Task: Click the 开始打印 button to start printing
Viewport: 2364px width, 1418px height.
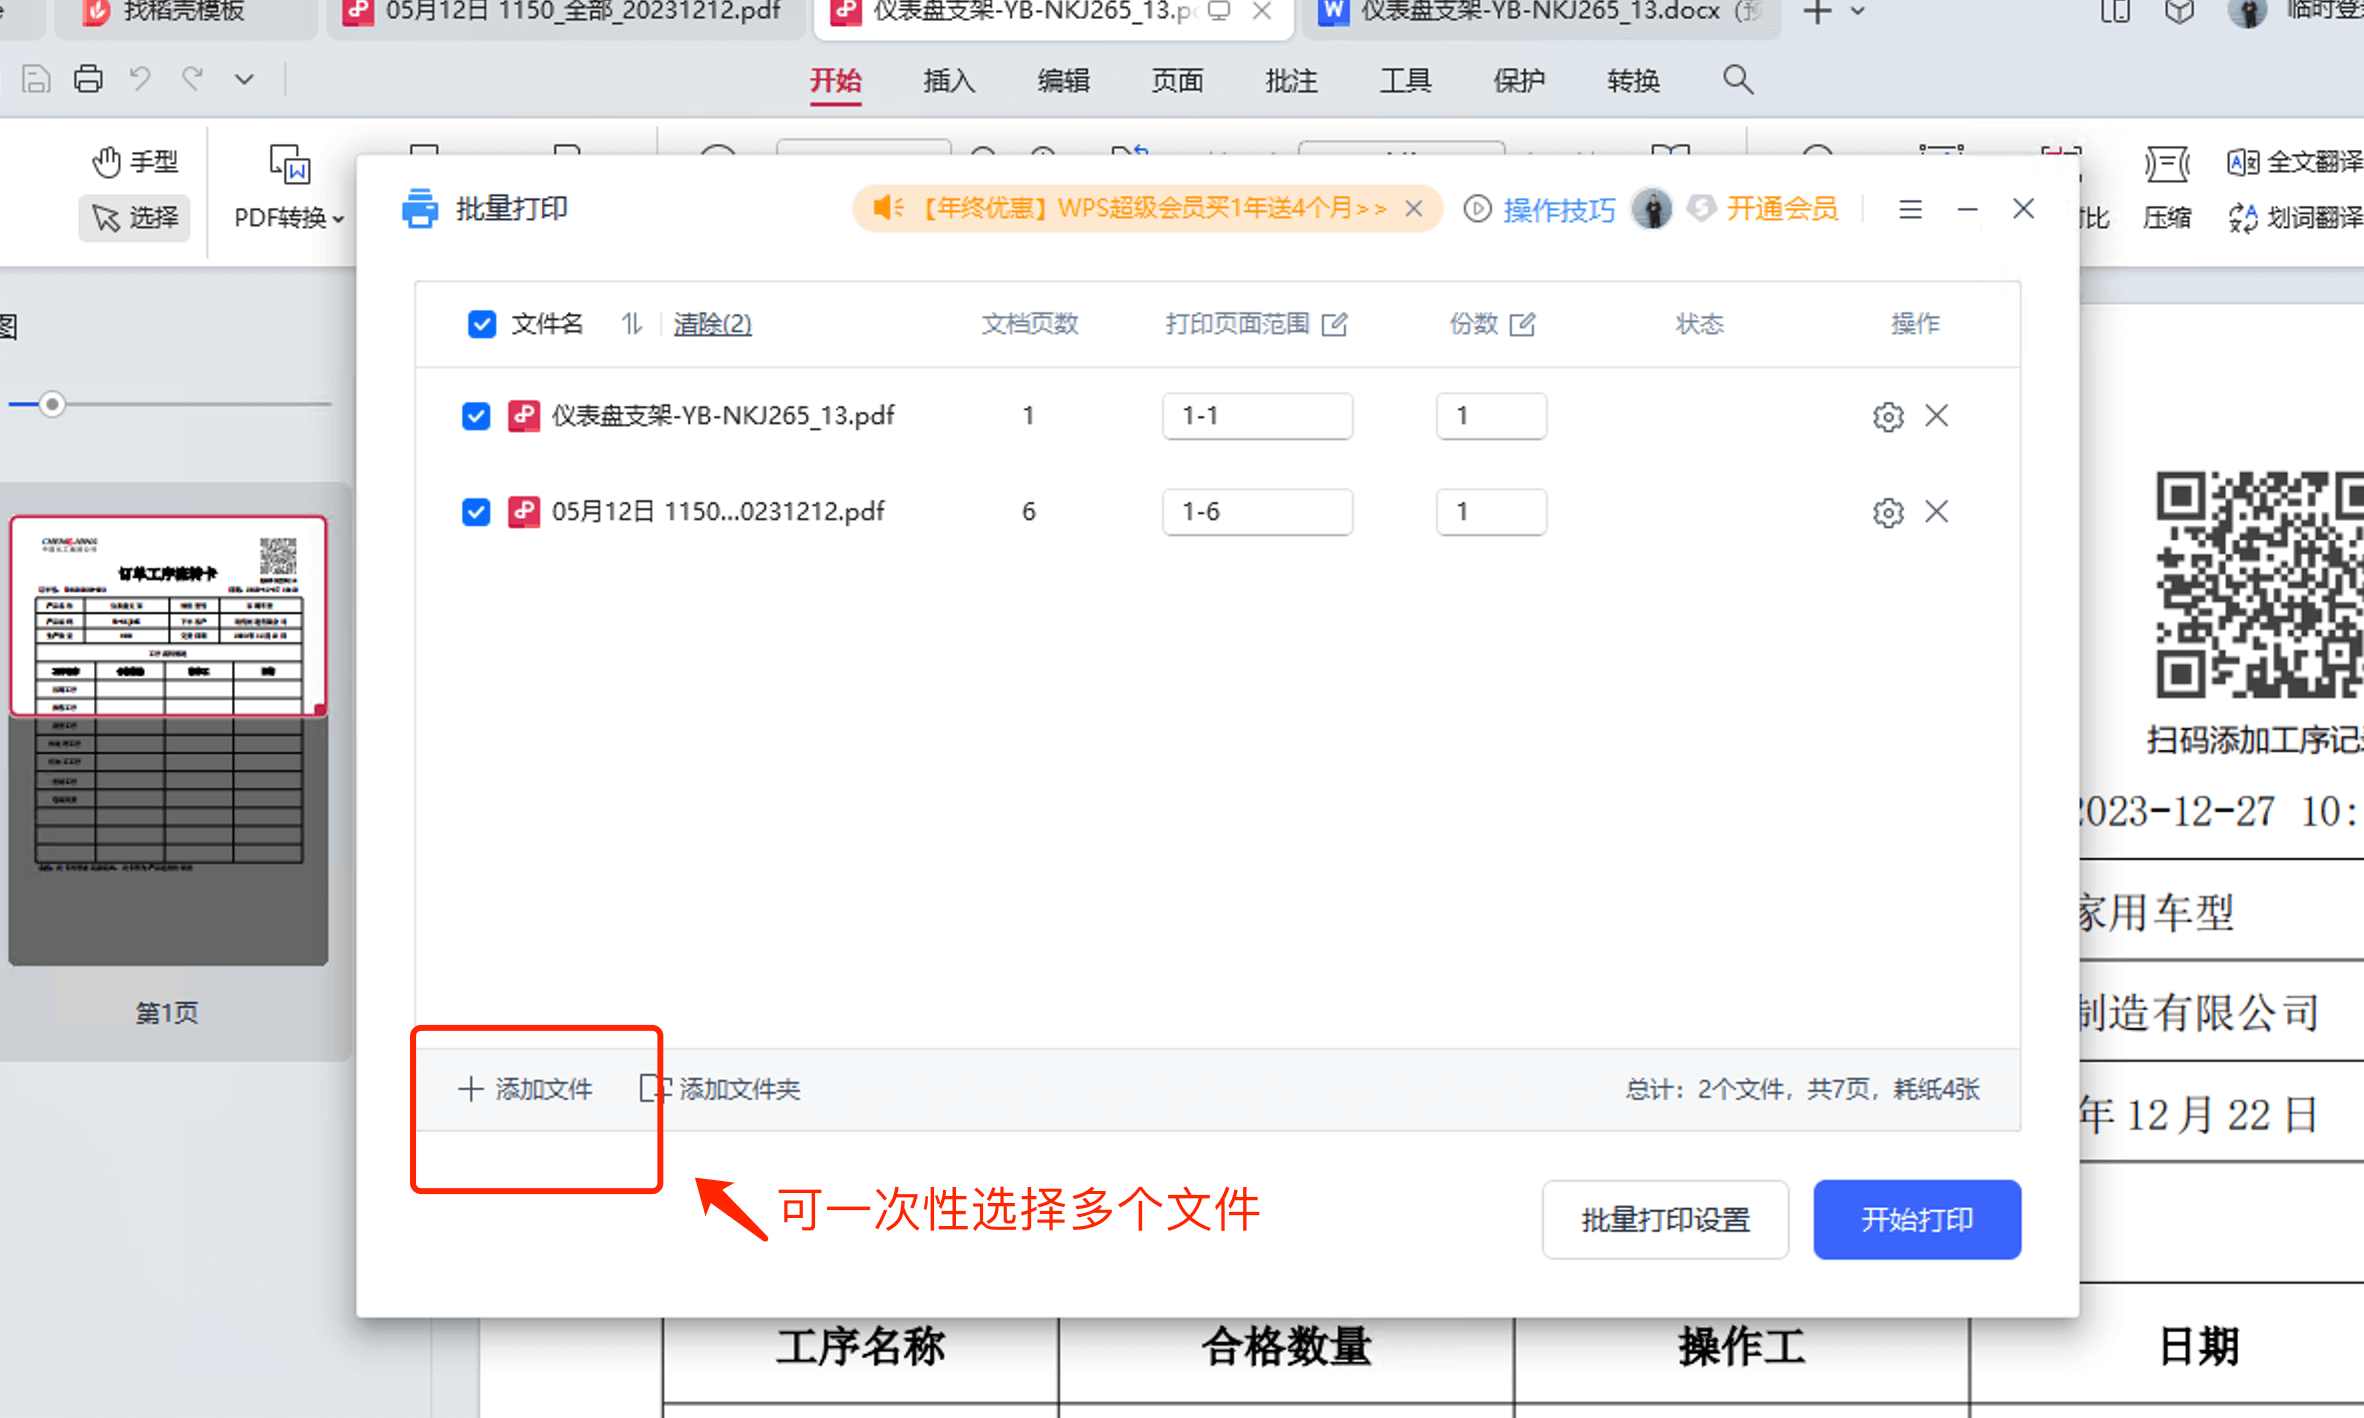Action: pos(1916,1219)
